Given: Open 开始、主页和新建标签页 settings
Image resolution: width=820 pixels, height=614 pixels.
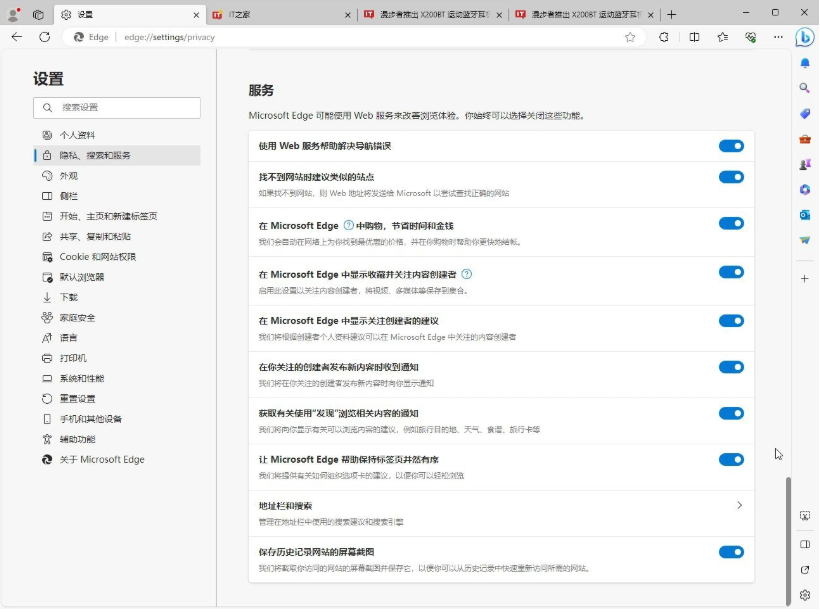Looking at the screenshot, I should (x=117, y=216).
